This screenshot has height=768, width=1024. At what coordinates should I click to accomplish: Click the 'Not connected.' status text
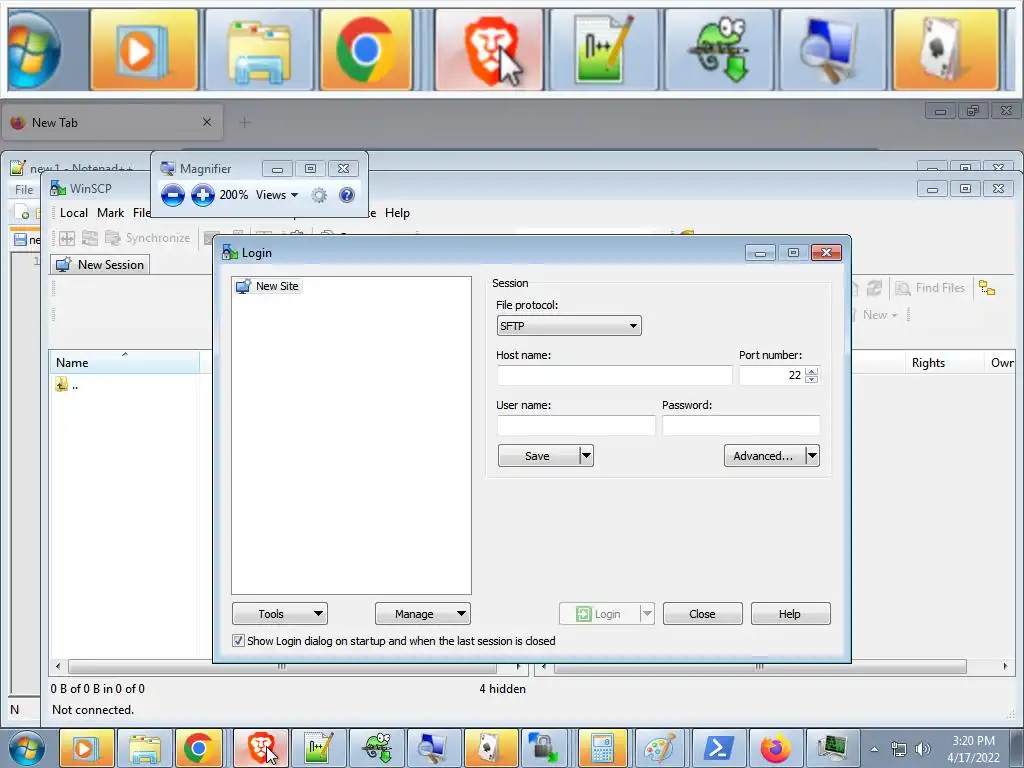click(93, 709)
